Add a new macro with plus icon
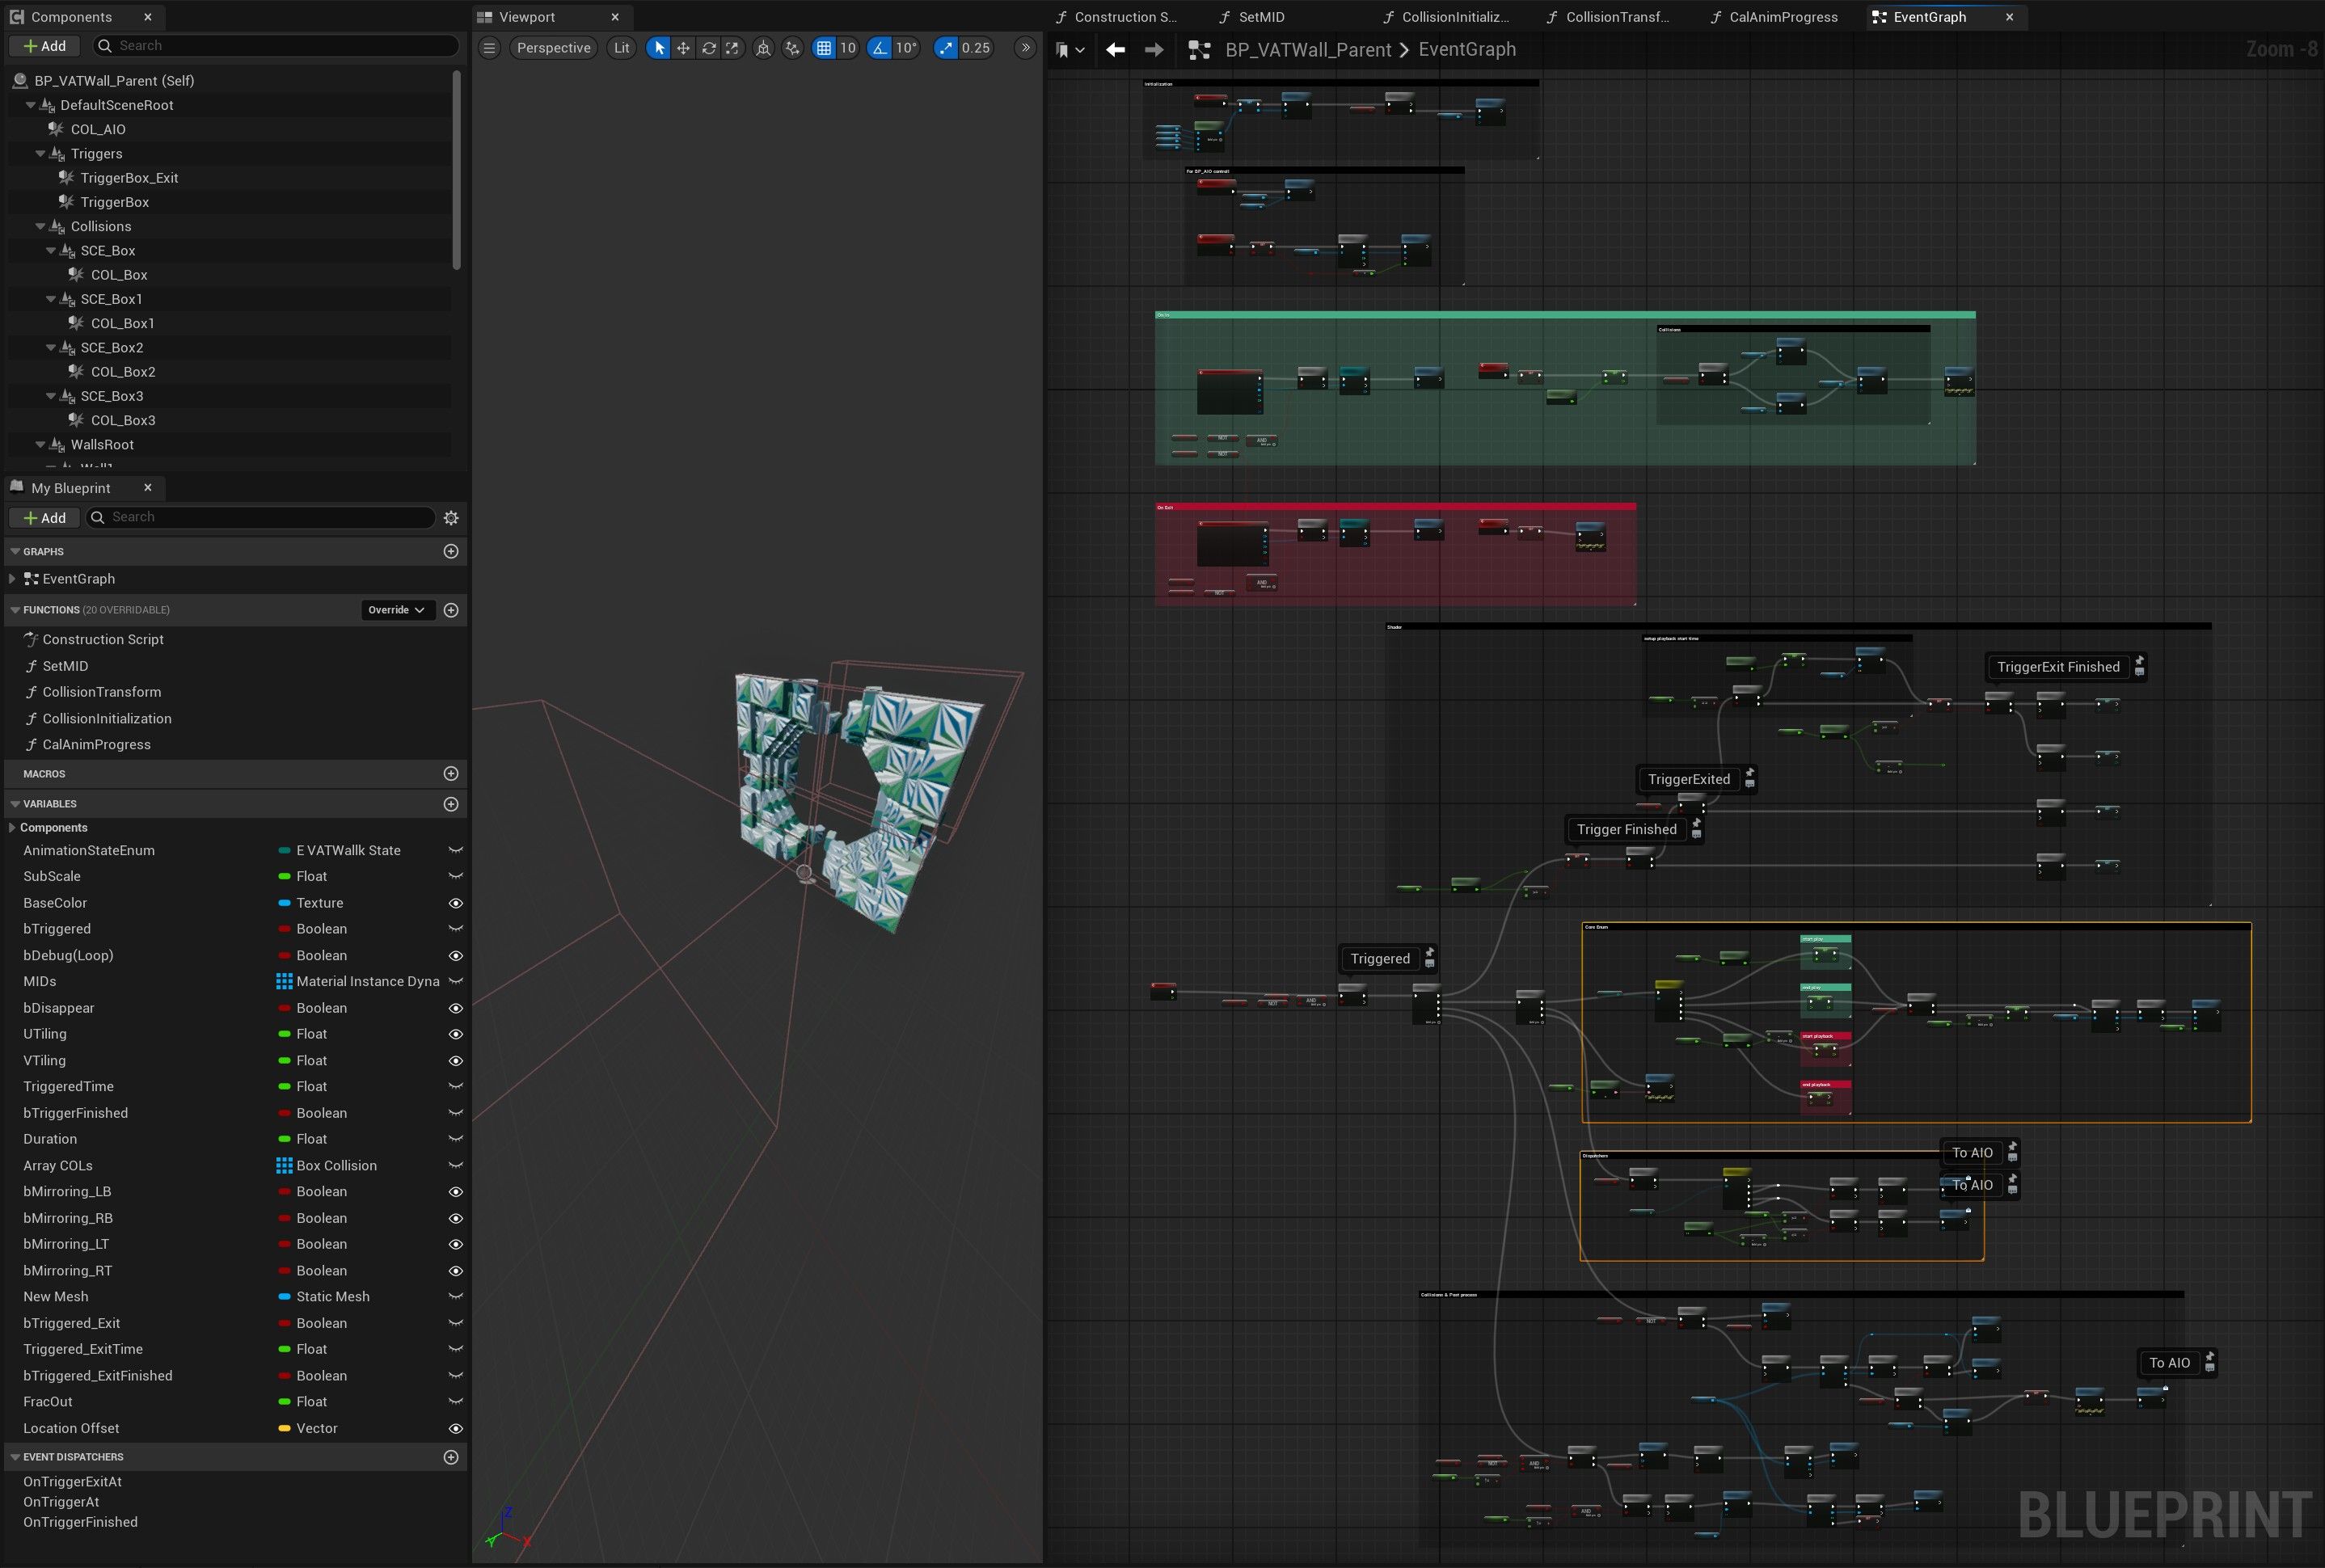This screenshot has height=1568, width=2325. 451,774
